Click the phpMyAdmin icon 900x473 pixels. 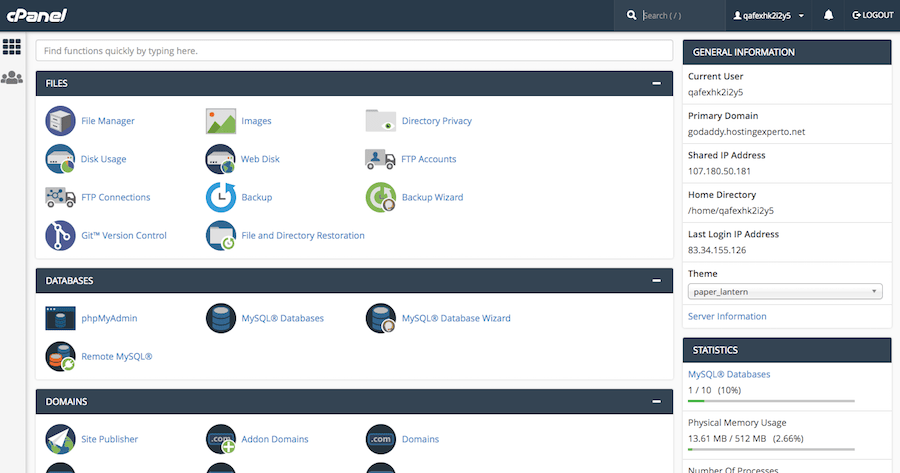[x=60, y=318]
